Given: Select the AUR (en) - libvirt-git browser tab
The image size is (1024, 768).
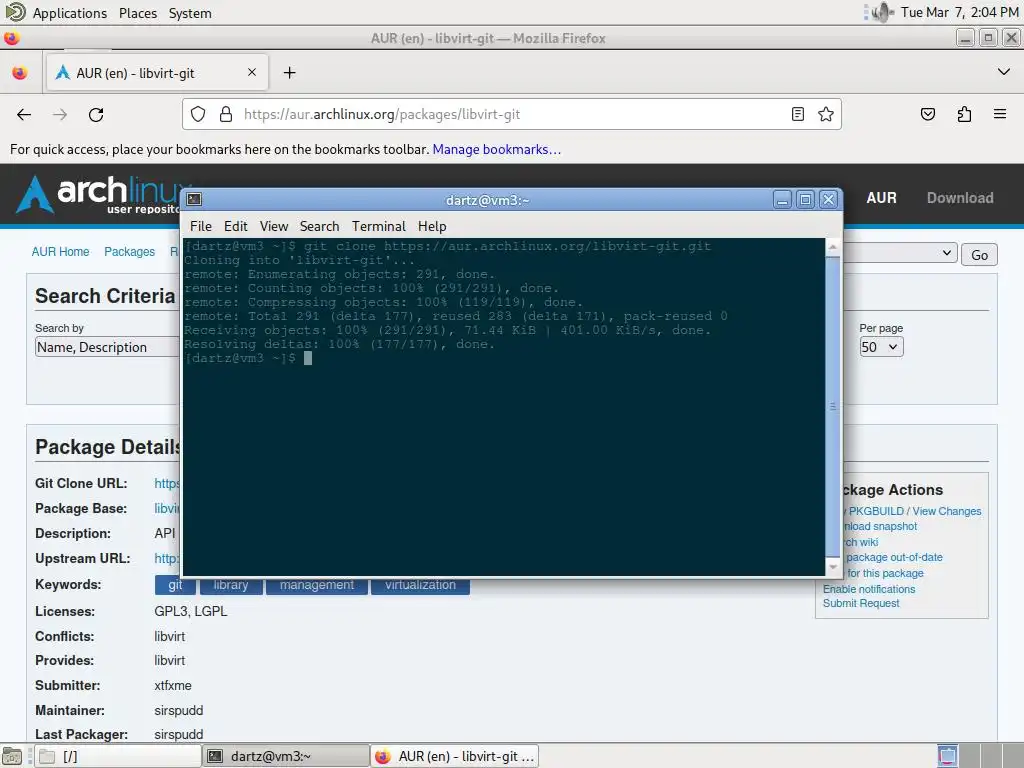Looking at the screenshot, I should coord(155,72).
